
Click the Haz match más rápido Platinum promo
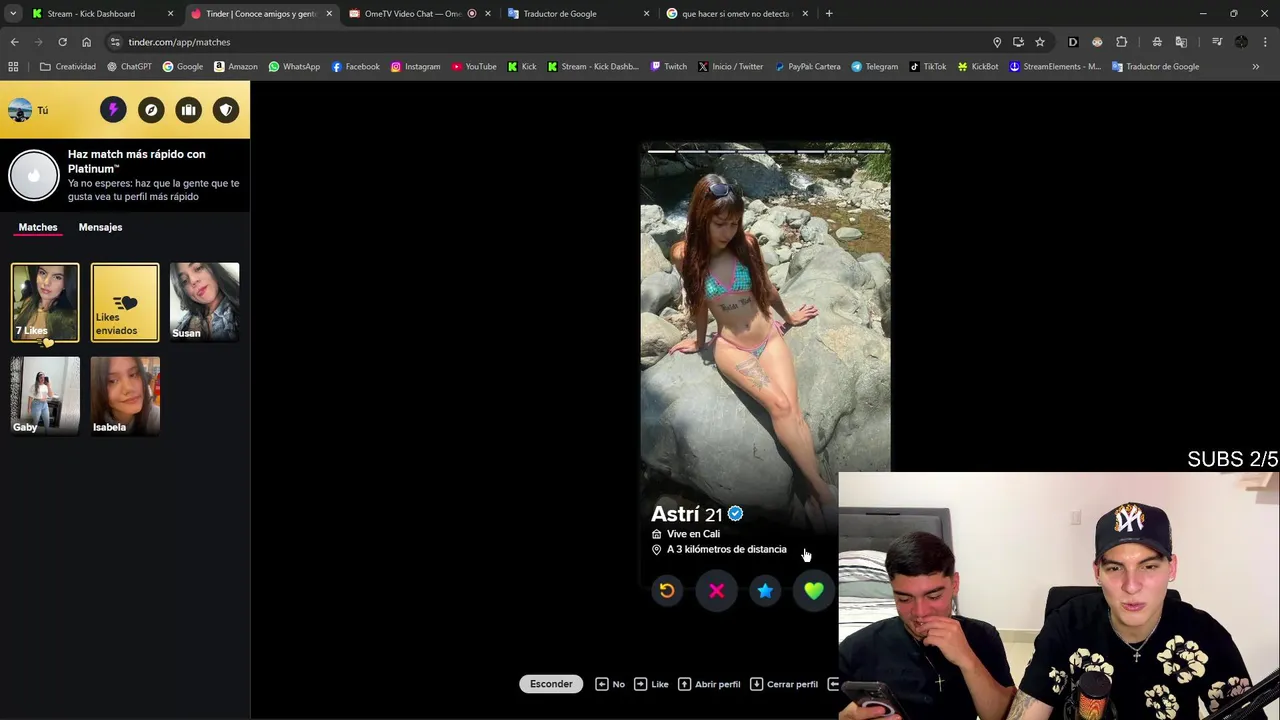[x=125, y=175]
